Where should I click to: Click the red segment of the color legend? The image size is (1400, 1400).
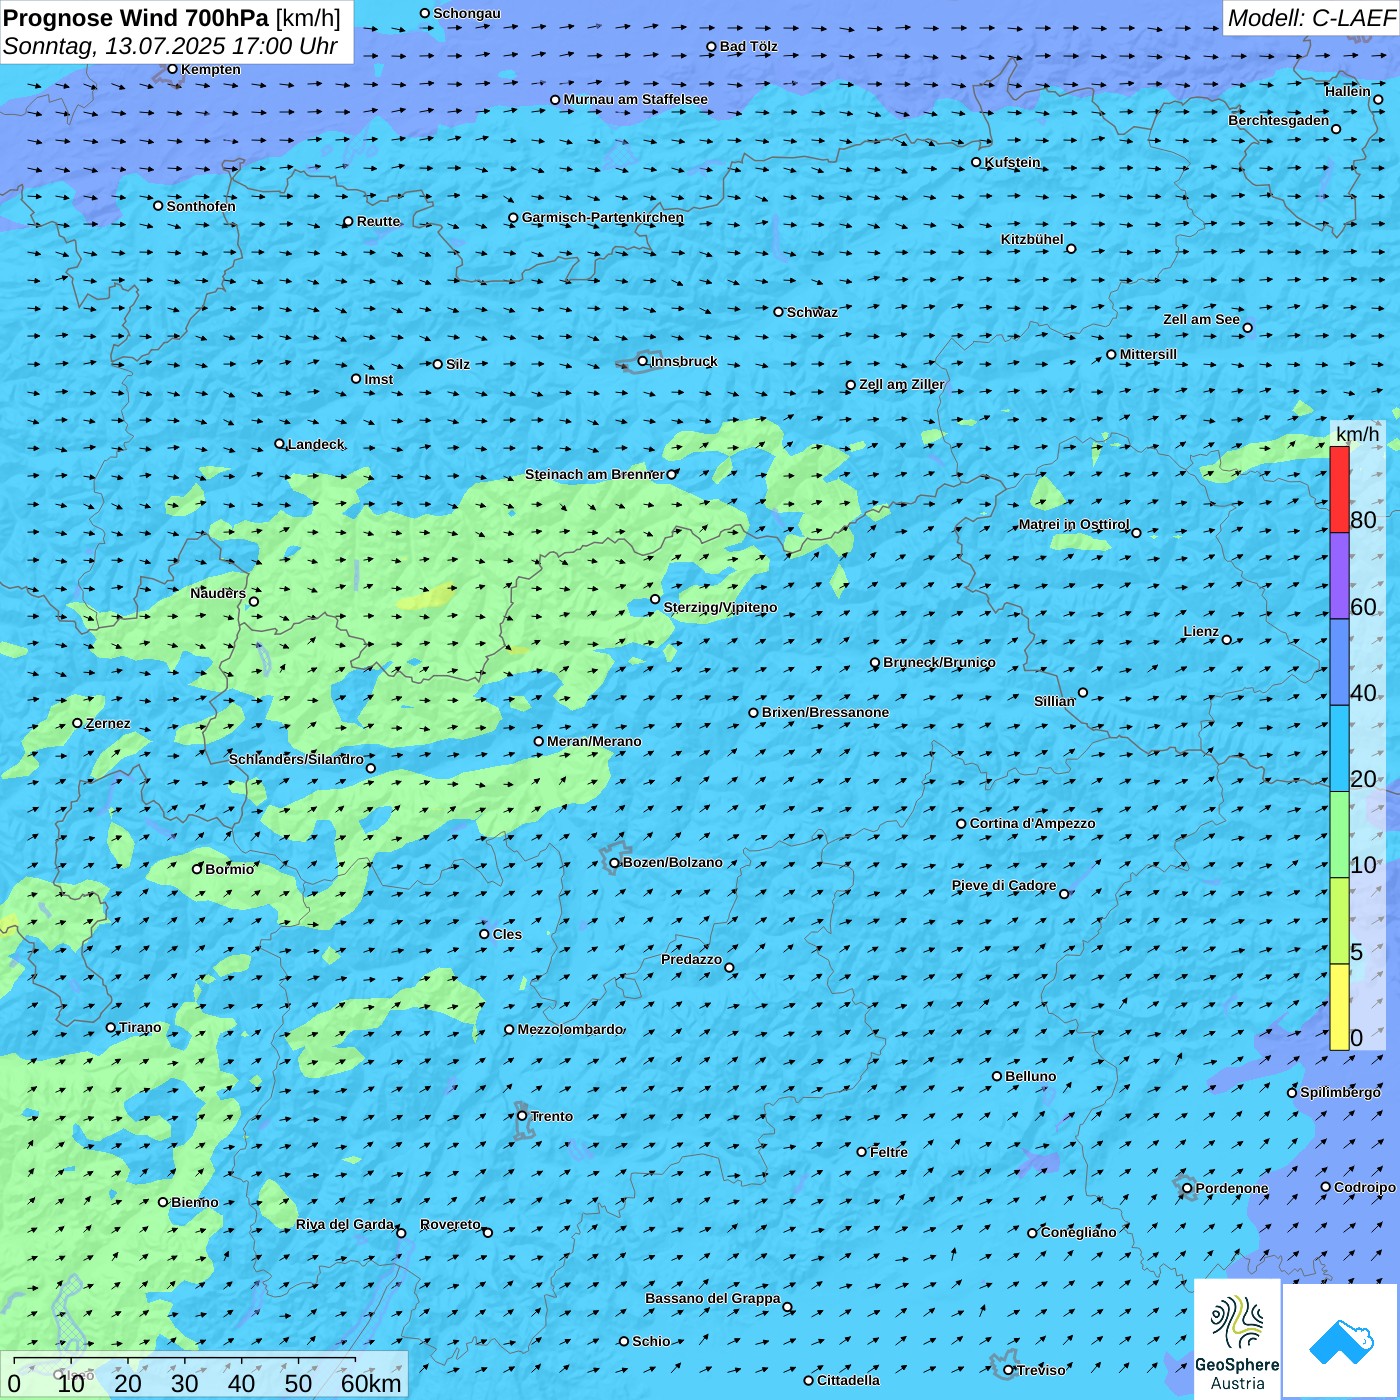click(x=1339, y=489)
